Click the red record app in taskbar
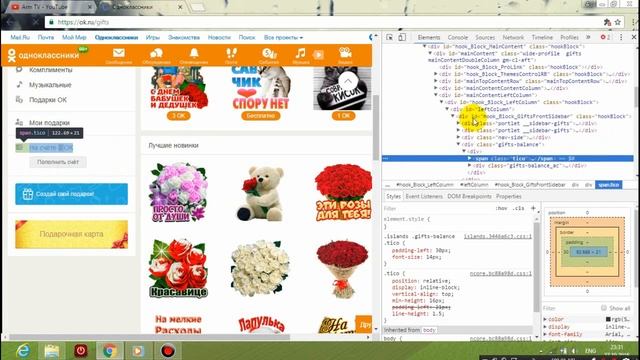This screenshot has width=640, height=360. (x=167, y=351)
